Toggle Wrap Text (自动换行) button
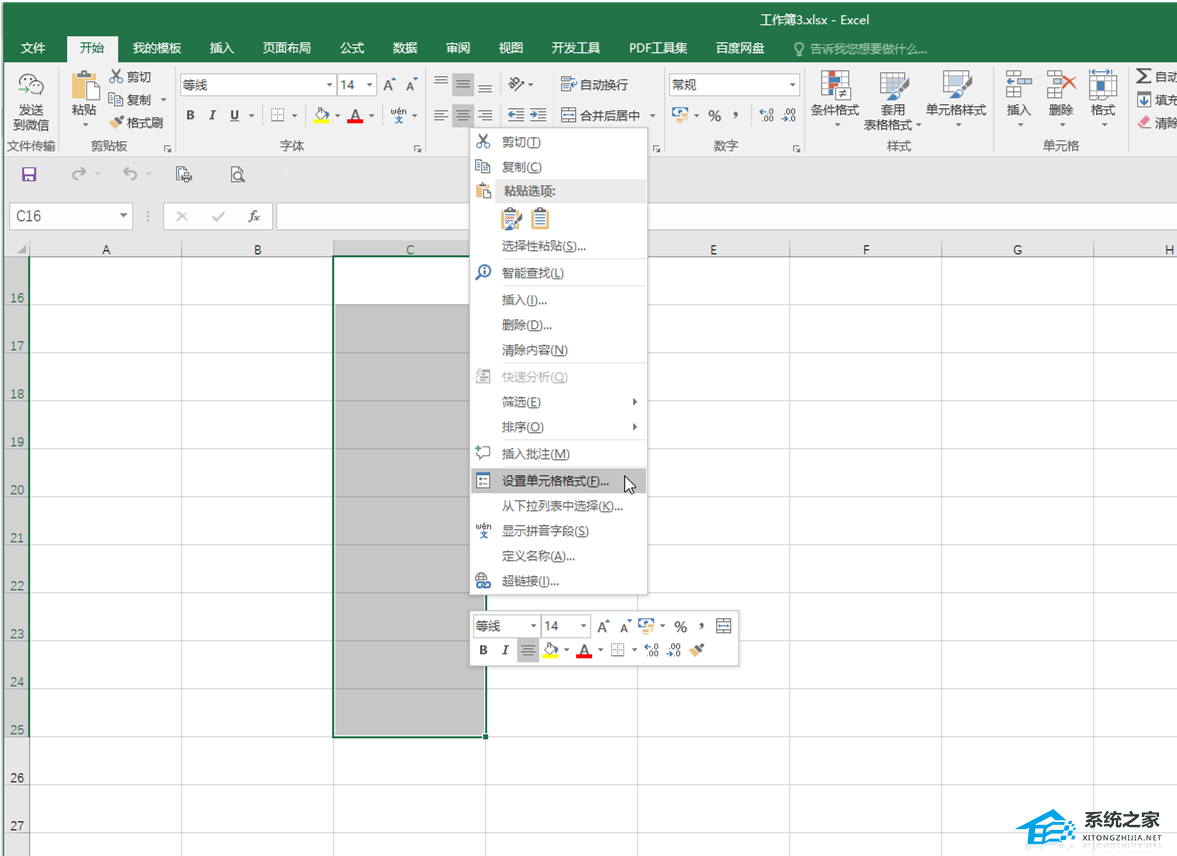Viewport: 1177px width, 856px height. (595, 85)
